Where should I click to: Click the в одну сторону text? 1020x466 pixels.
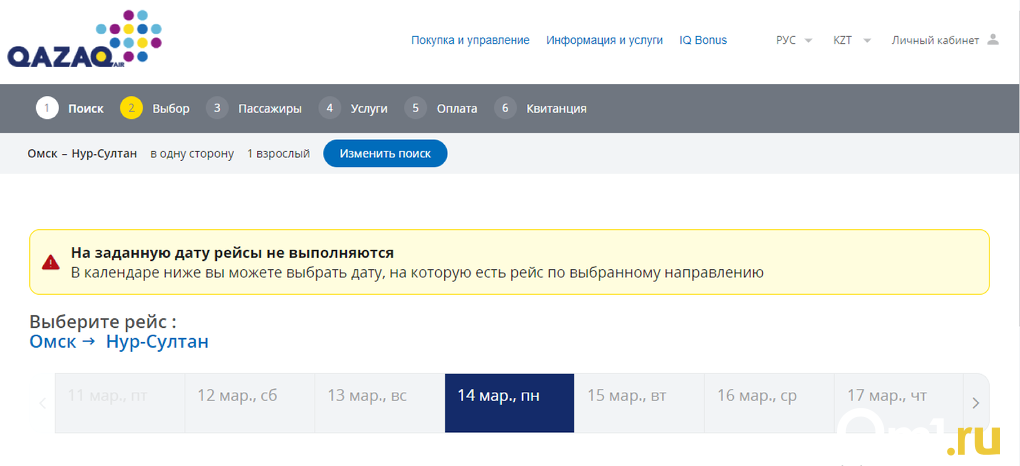192,154
